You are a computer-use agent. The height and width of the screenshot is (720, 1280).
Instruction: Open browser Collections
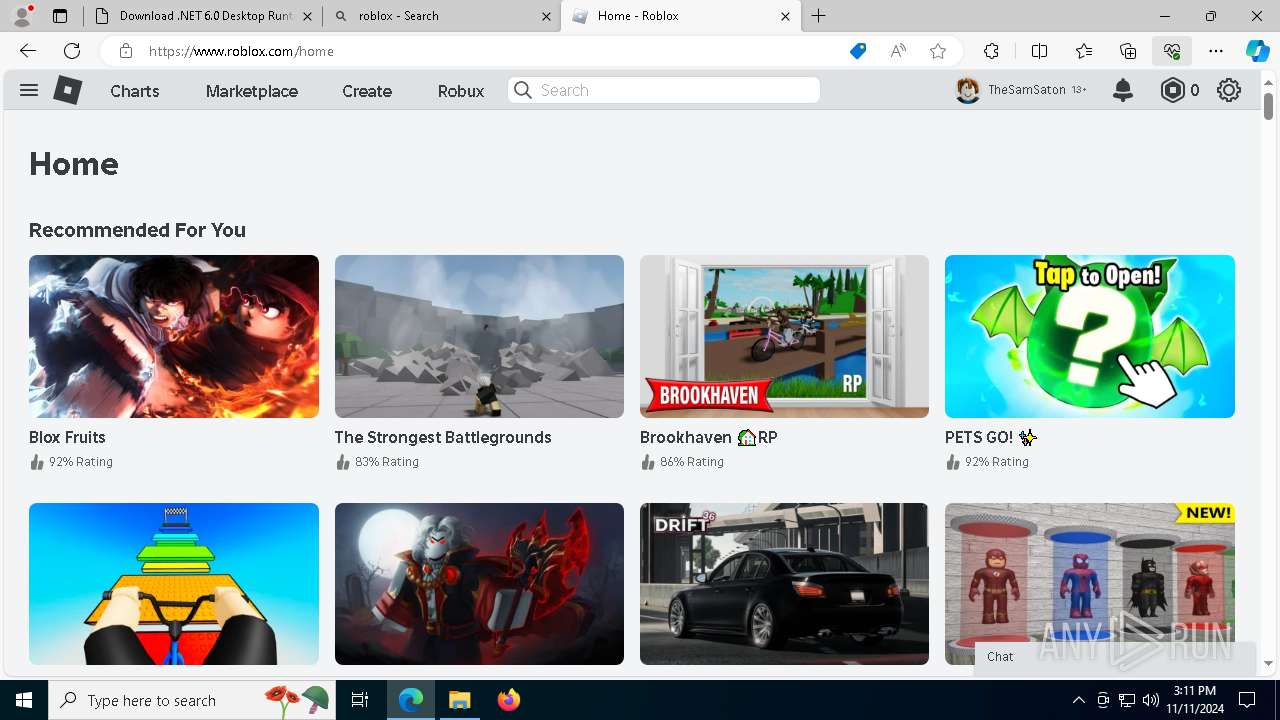coord(1128,51)
